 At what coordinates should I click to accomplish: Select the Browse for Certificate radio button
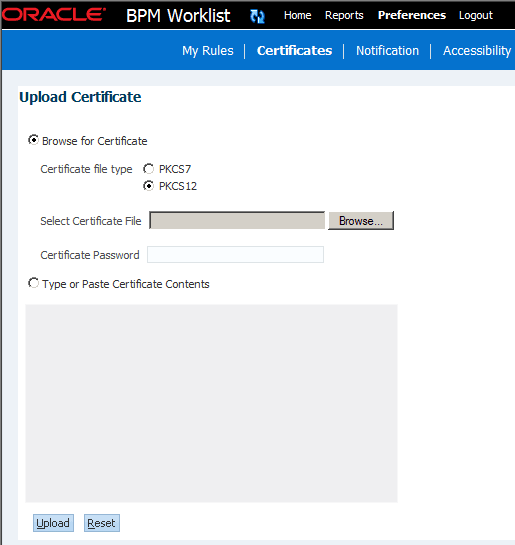point(33,140)
